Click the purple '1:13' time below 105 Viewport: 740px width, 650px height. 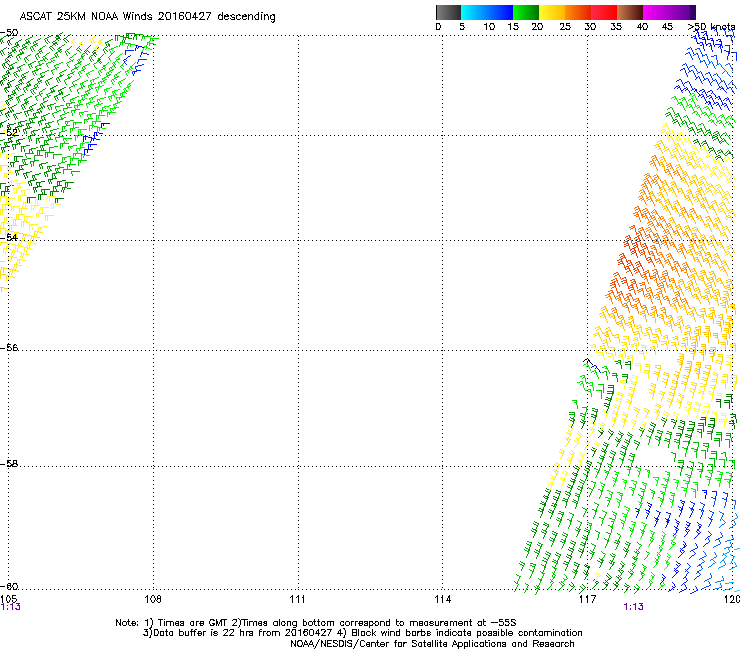10,607
